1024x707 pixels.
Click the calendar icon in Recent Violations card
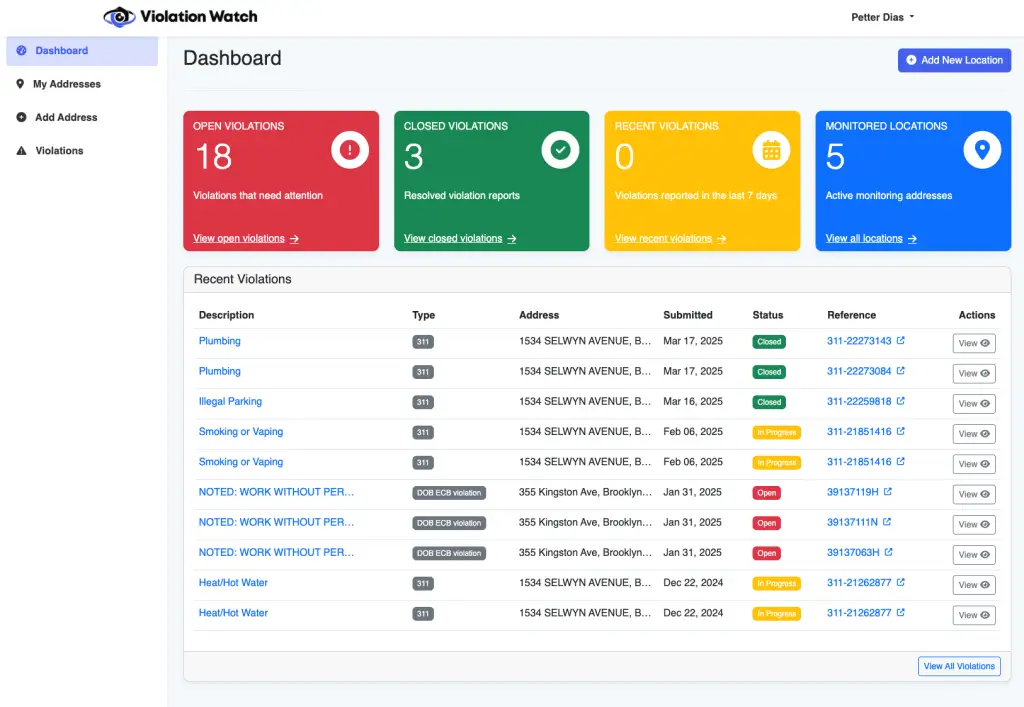[771, 150]
